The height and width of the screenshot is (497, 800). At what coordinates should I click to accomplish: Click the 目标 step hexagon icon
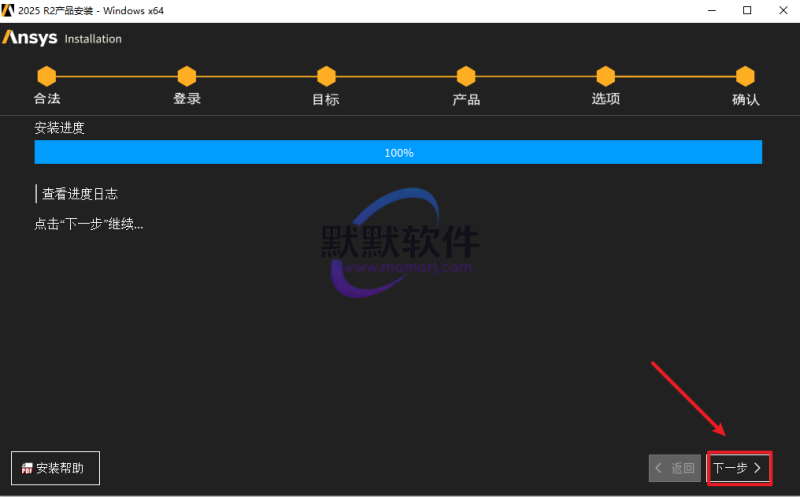tap(325, 76)
